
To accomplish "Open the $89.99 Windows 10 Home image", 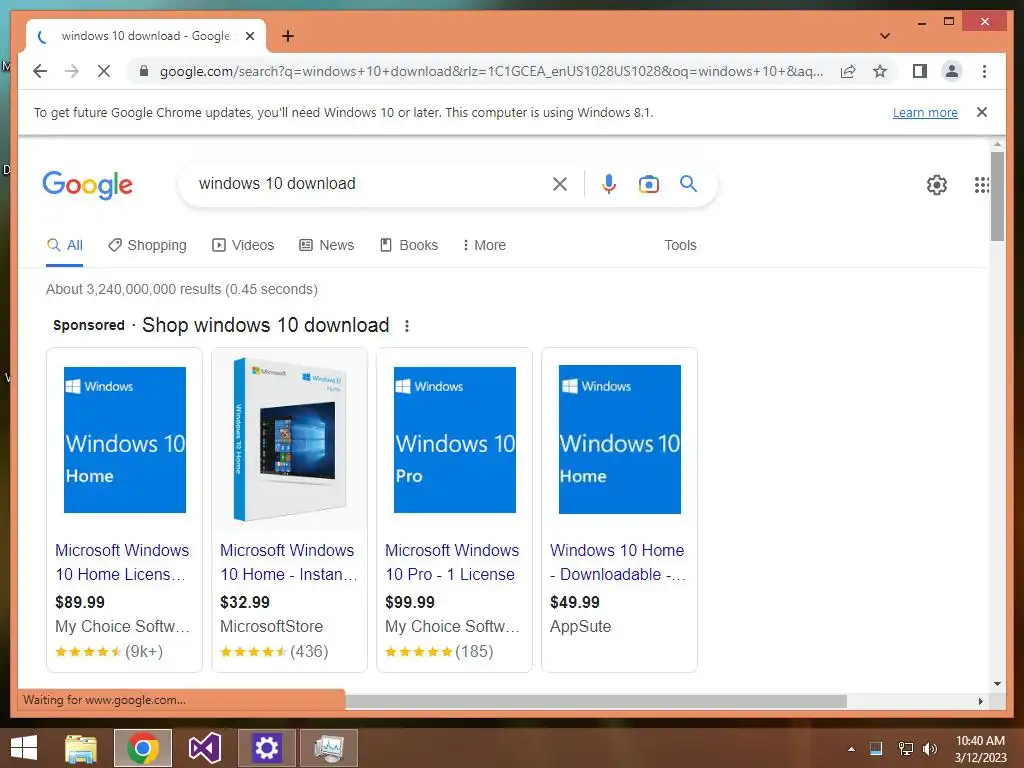I will (125, 440).
